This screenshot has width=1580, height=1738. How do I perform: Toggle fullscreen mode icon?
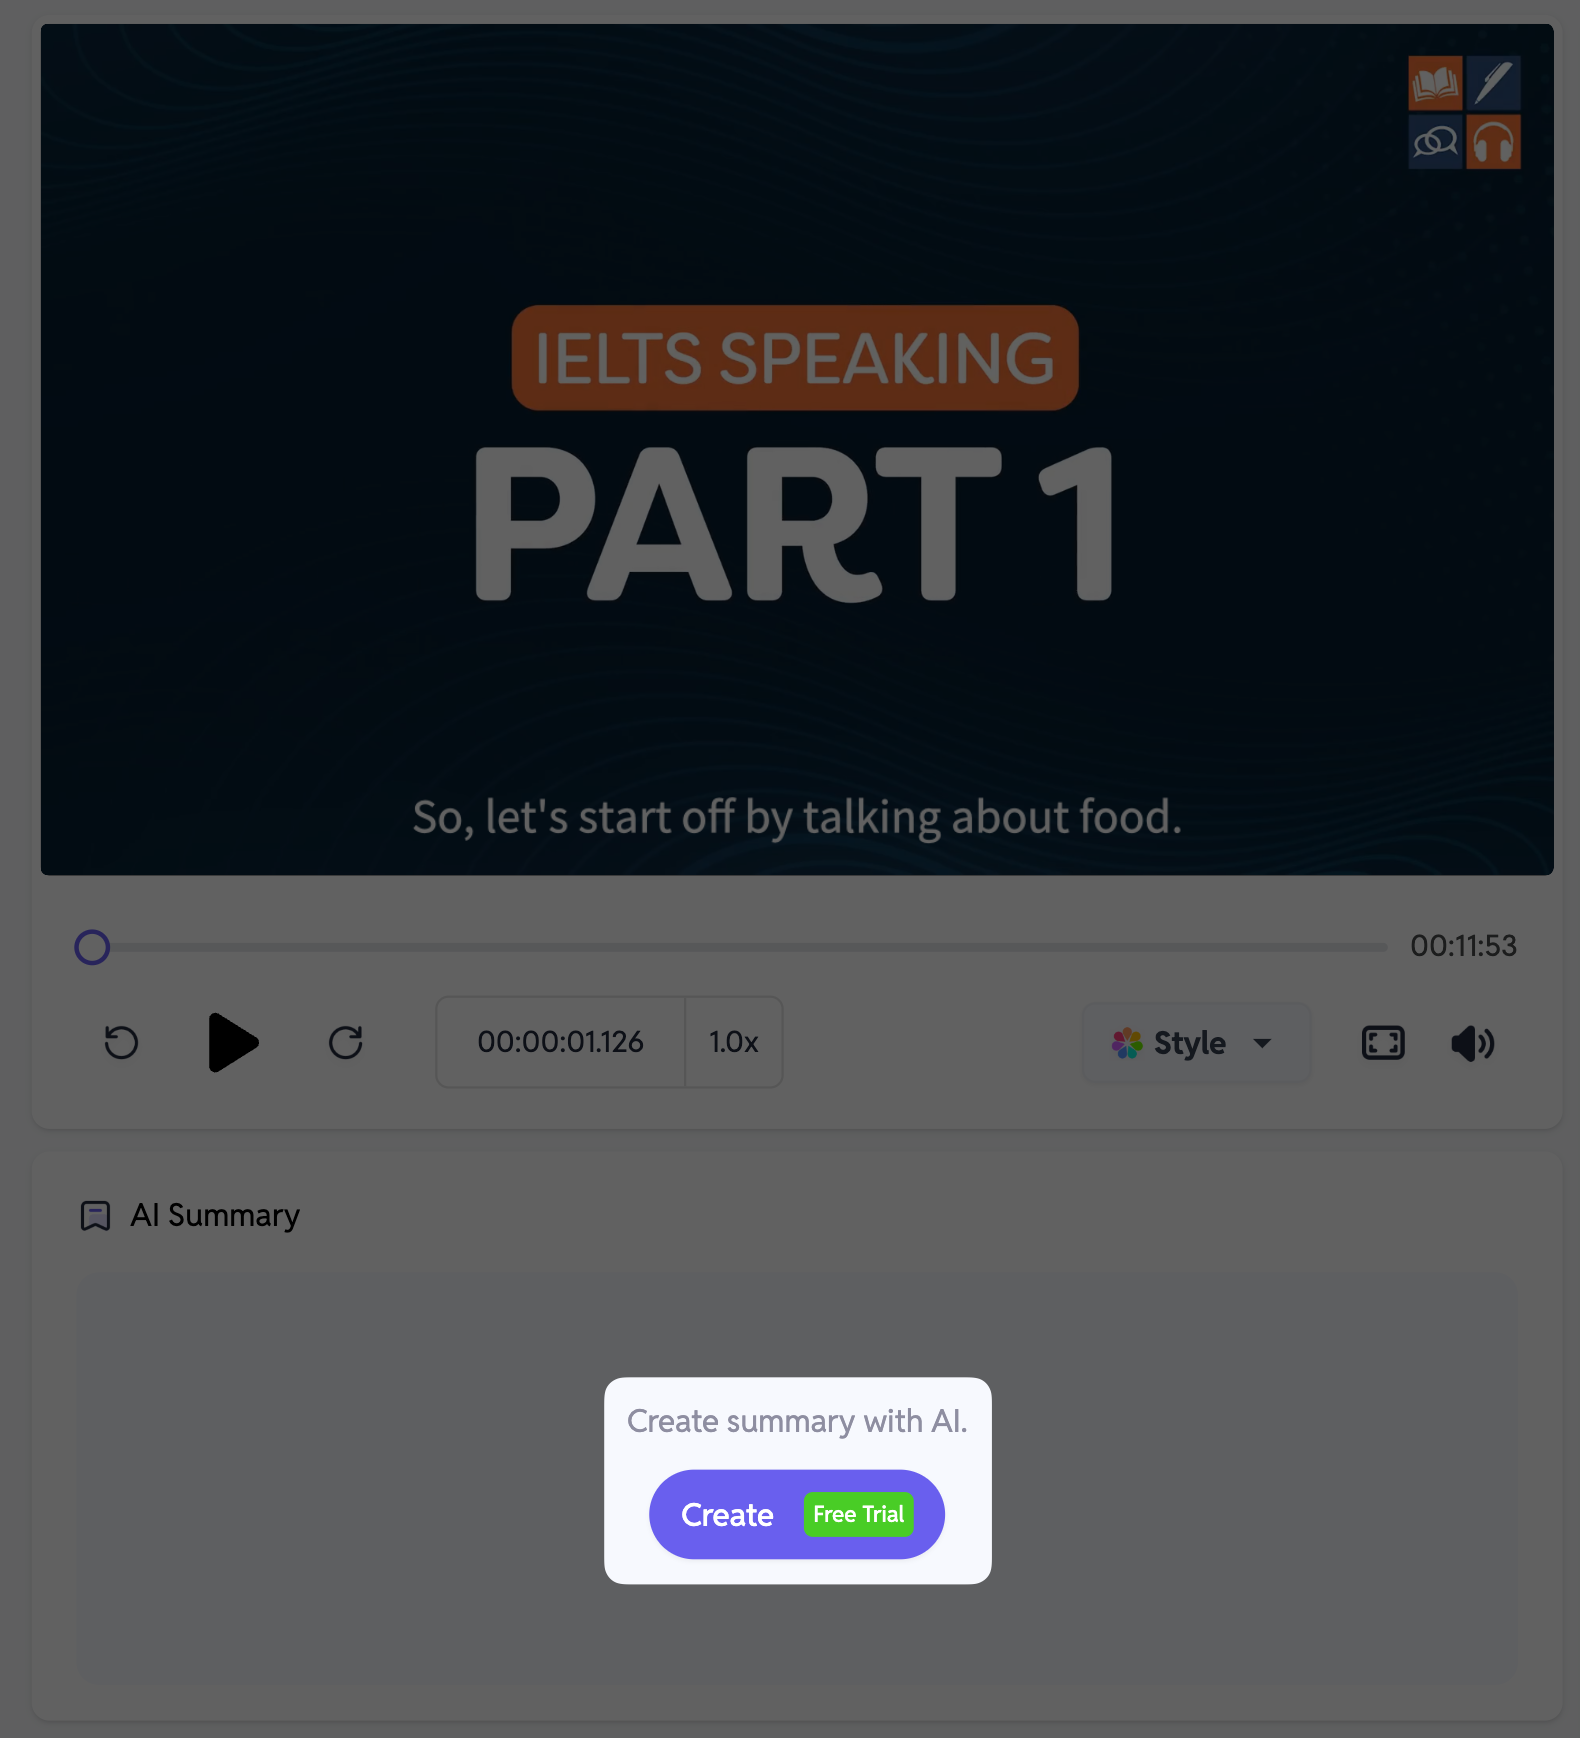pyautogui.click(x=1383, y=1043)
